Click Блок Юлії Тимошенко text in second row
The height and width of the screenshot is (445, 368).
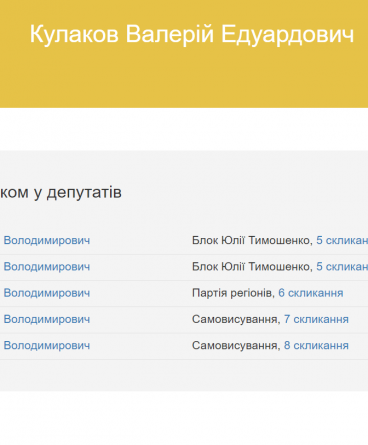(251, 267)
